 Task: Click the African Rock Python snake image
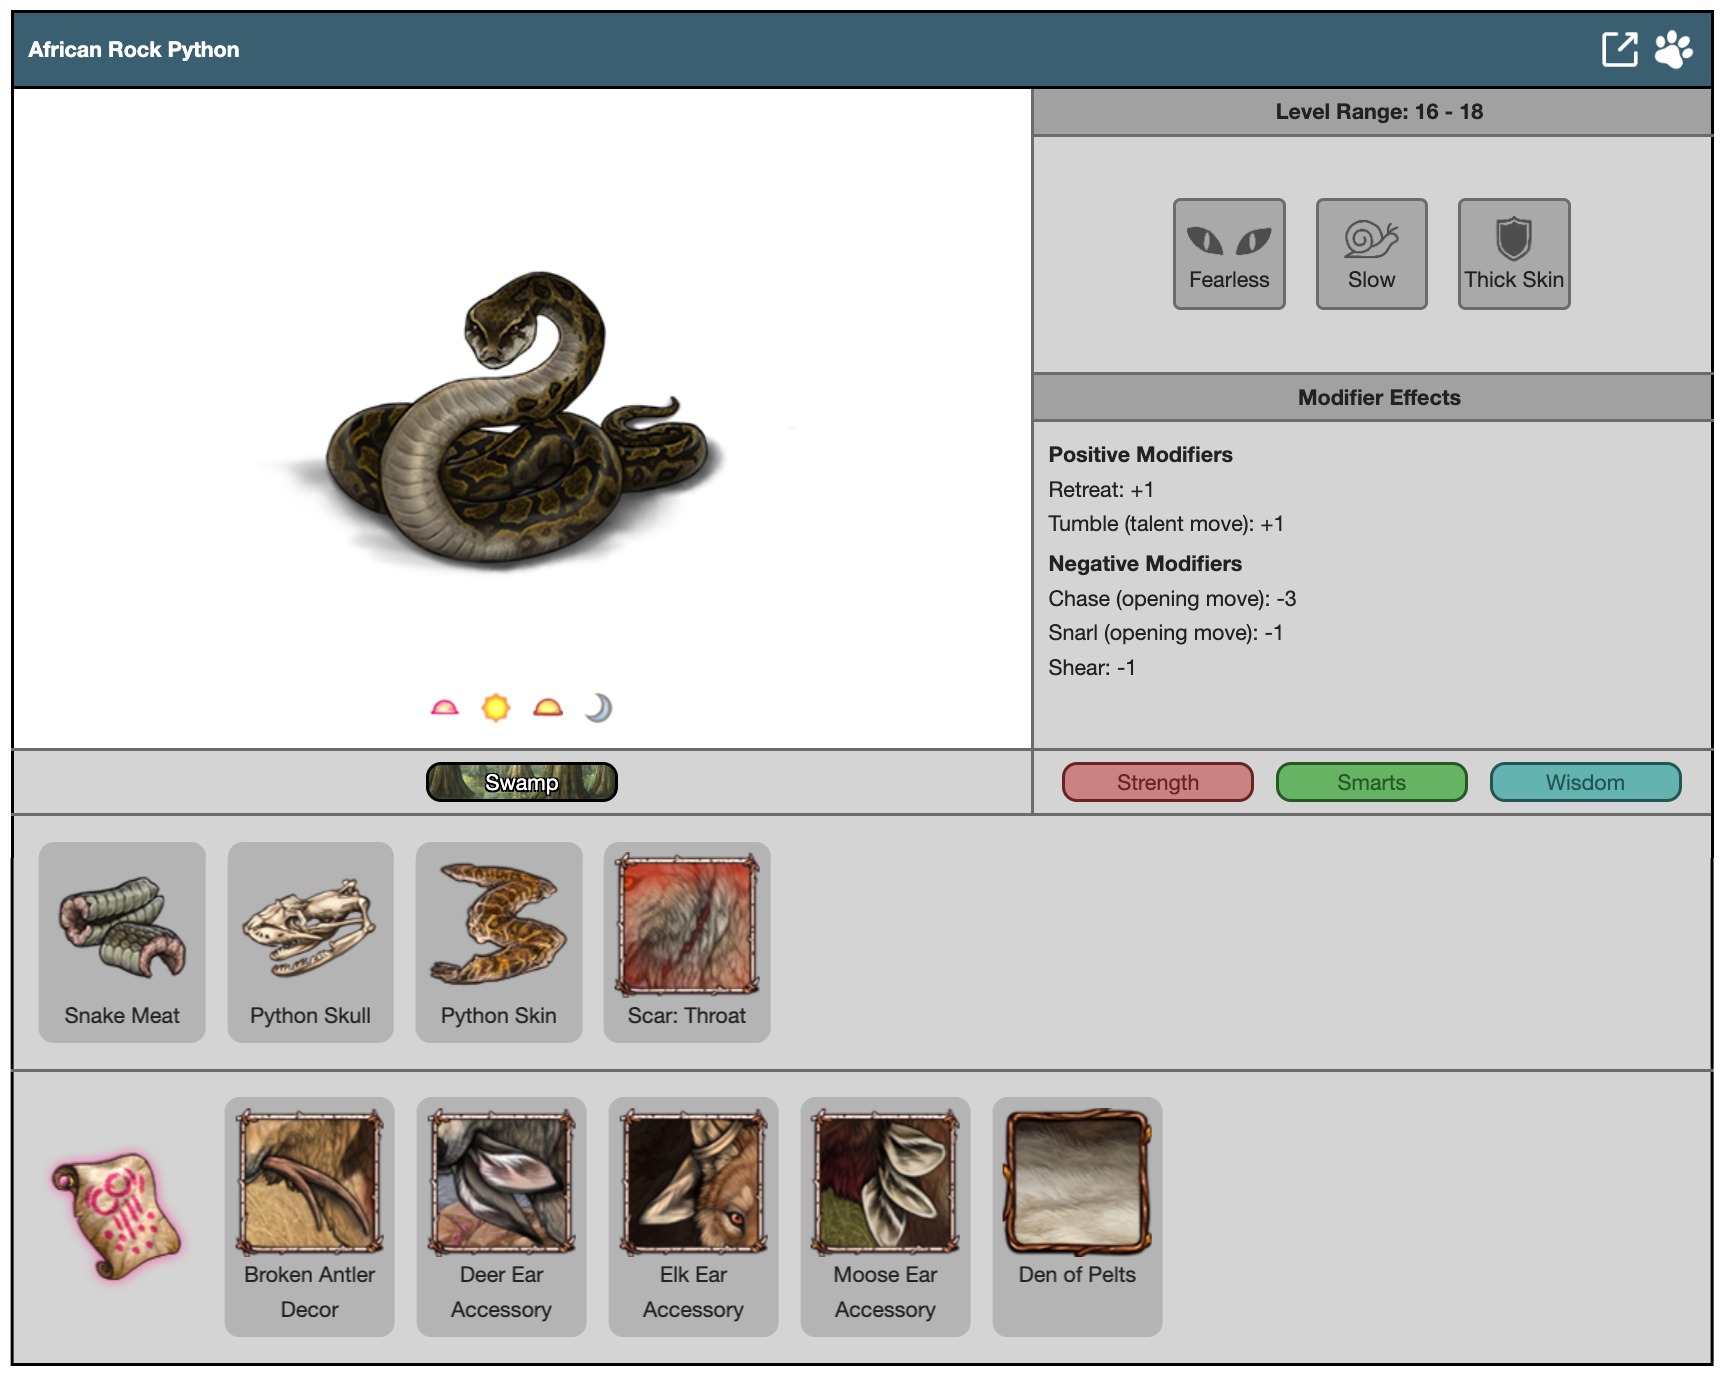(x=515, y=420)
